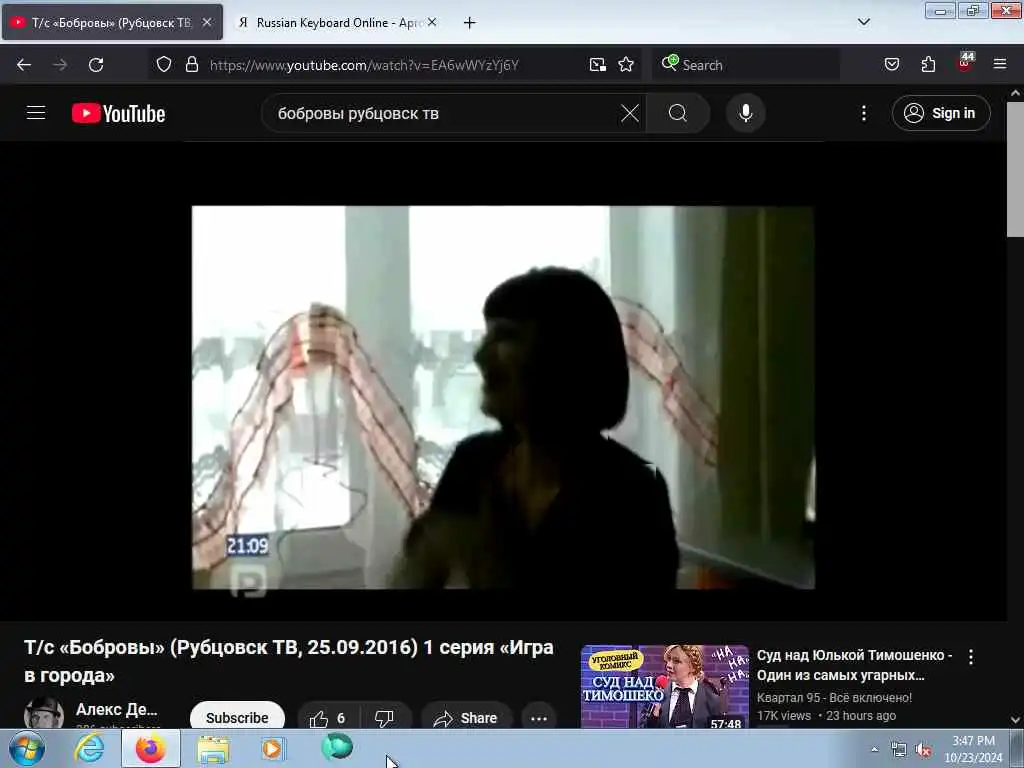Click the site security padlock icon

point(191,65)
